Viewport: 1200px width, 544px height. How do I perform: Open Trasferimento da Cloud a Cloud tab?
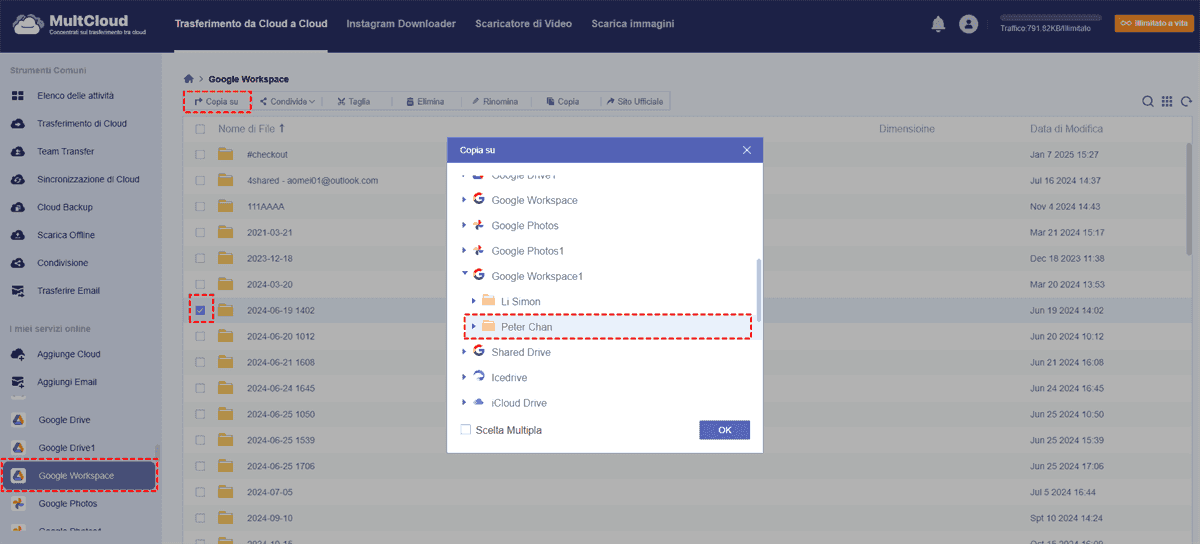pos(250,23)
